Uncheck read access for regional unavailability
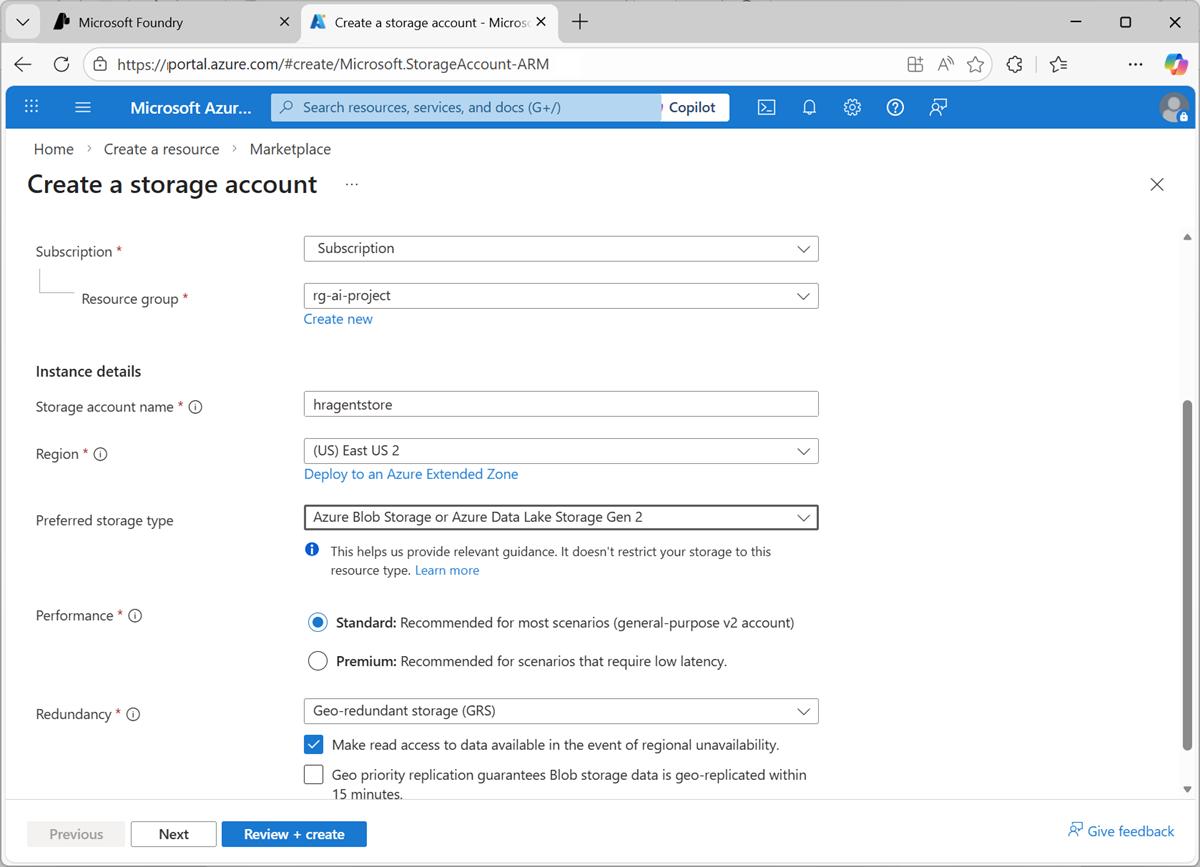1200x867 pixels. pos(314,744)
